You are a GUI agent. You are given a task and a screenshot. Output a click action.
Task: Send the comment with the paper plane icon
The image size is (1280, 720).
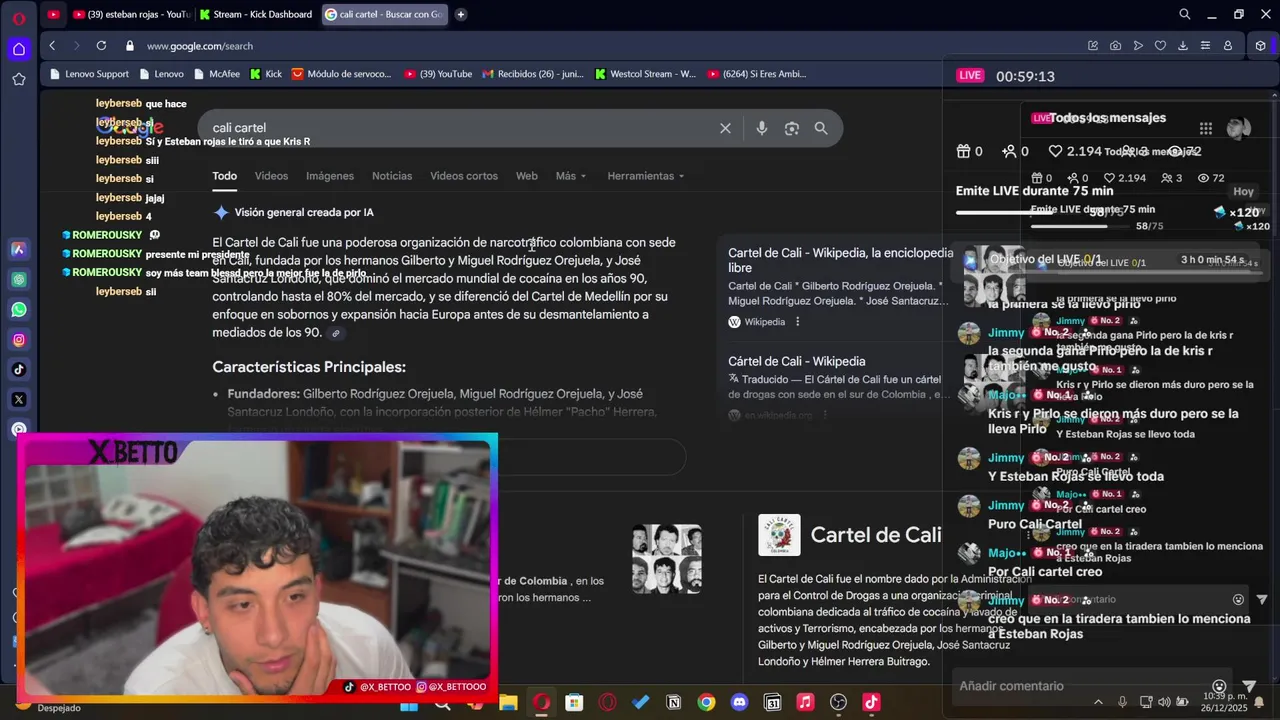[1249, 687]
